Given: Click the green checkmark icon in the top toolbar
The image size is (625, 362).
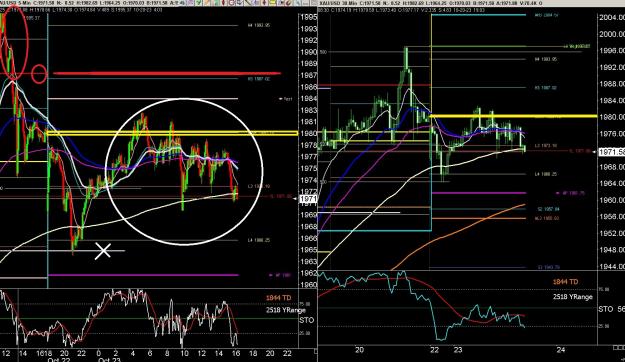Looking at the screenshot, I should click(x=199, y=2).
